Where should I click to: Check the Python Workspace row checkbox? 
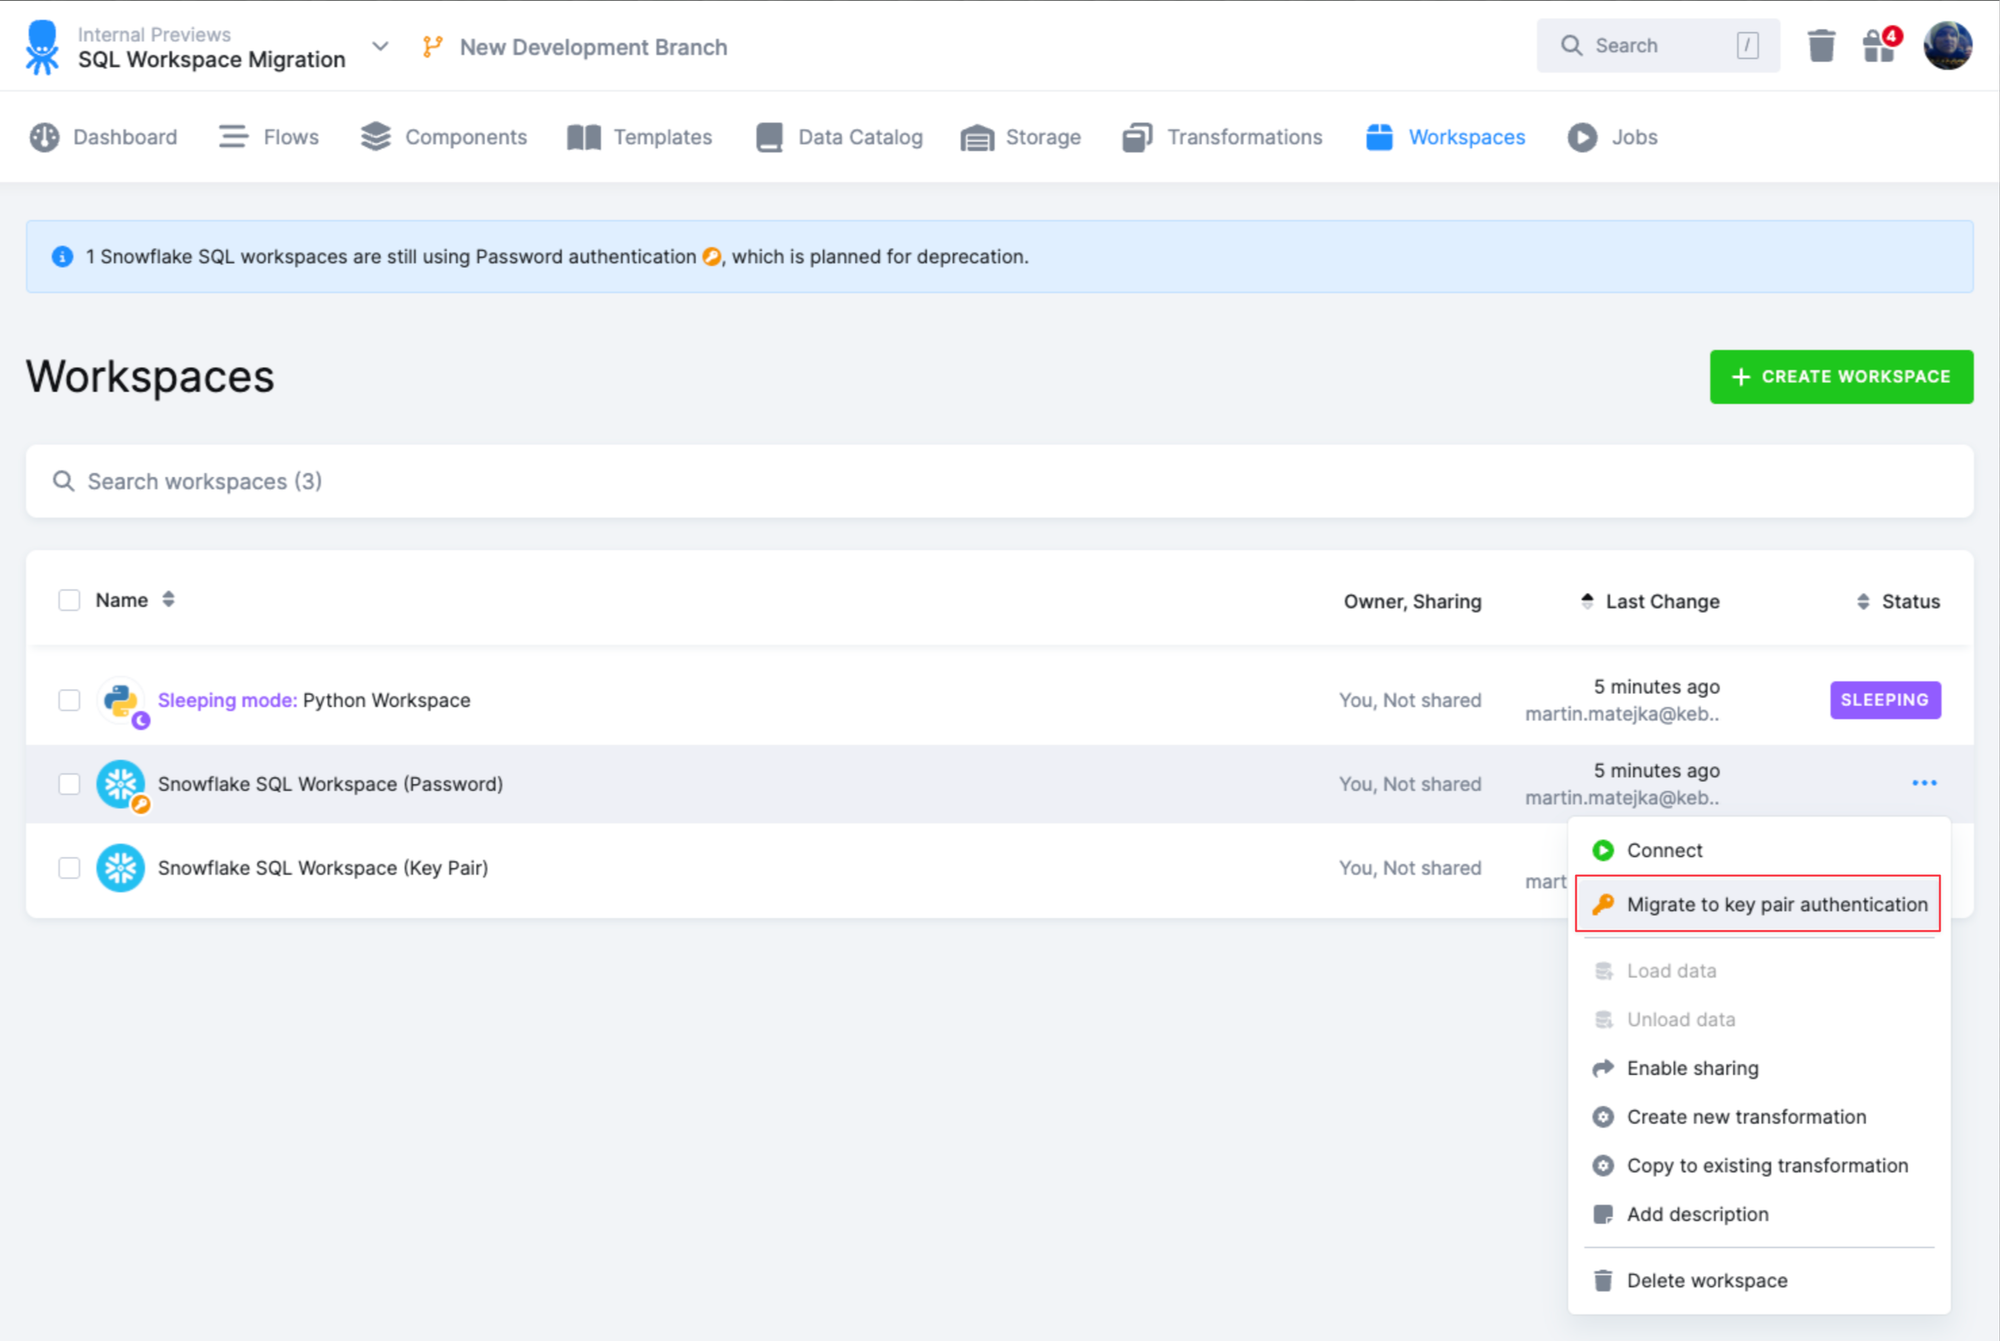coord(69,700)
